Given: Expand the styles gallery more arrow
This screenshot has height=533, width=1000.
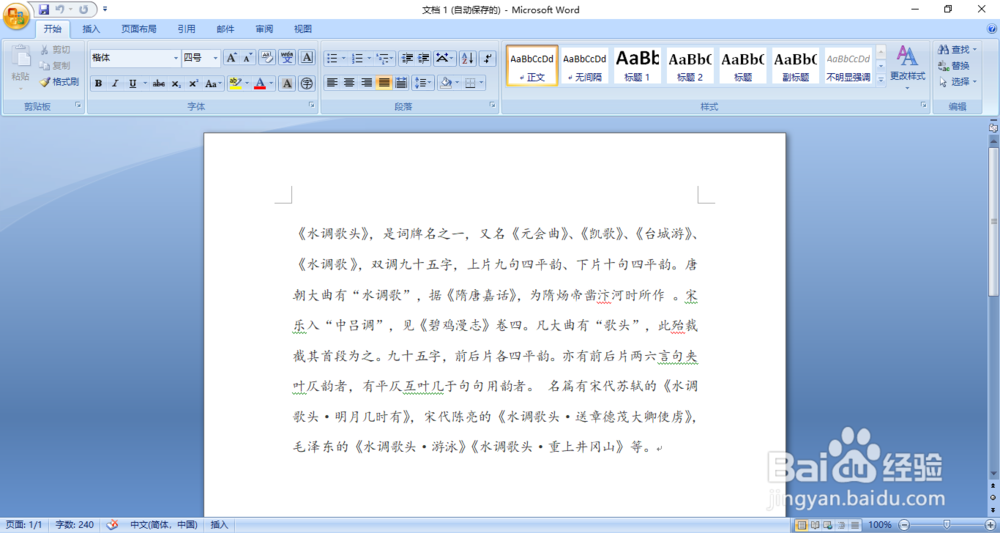Looking at the screenshot, I should click(881, 80).
